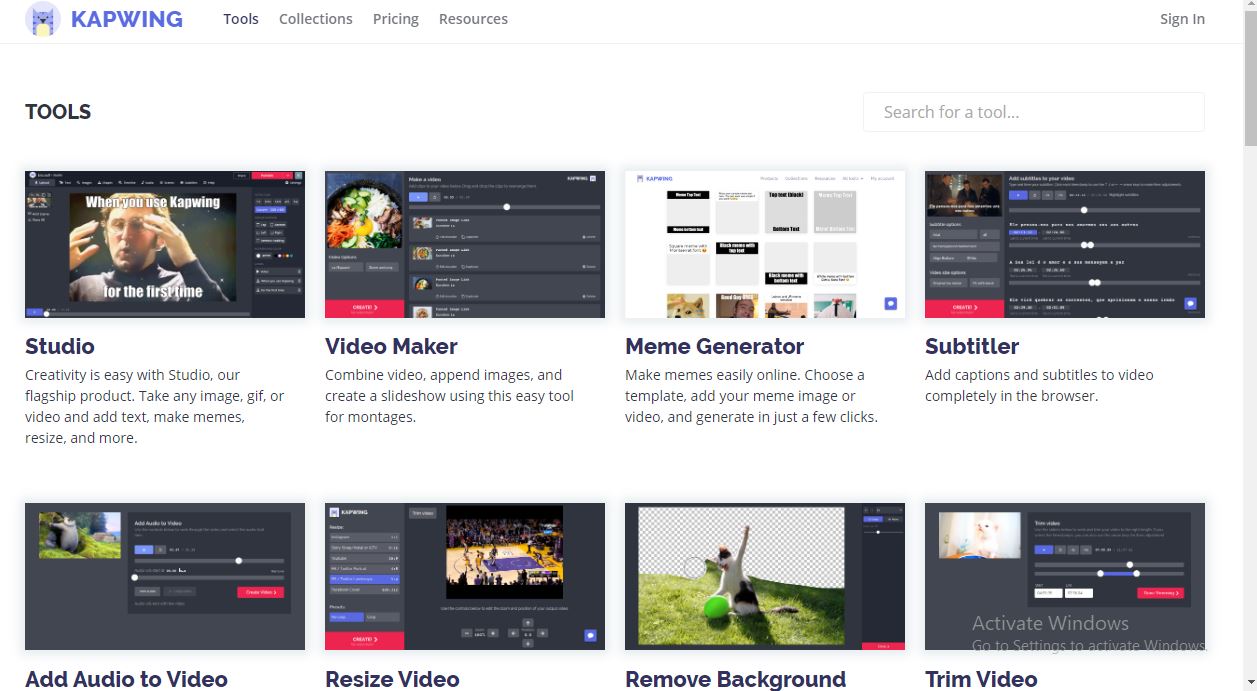Click the chat bubble icon in Resize Video thumbnail
The height and width of the screenshot is (691, 1257).
(x=590, y=635)
